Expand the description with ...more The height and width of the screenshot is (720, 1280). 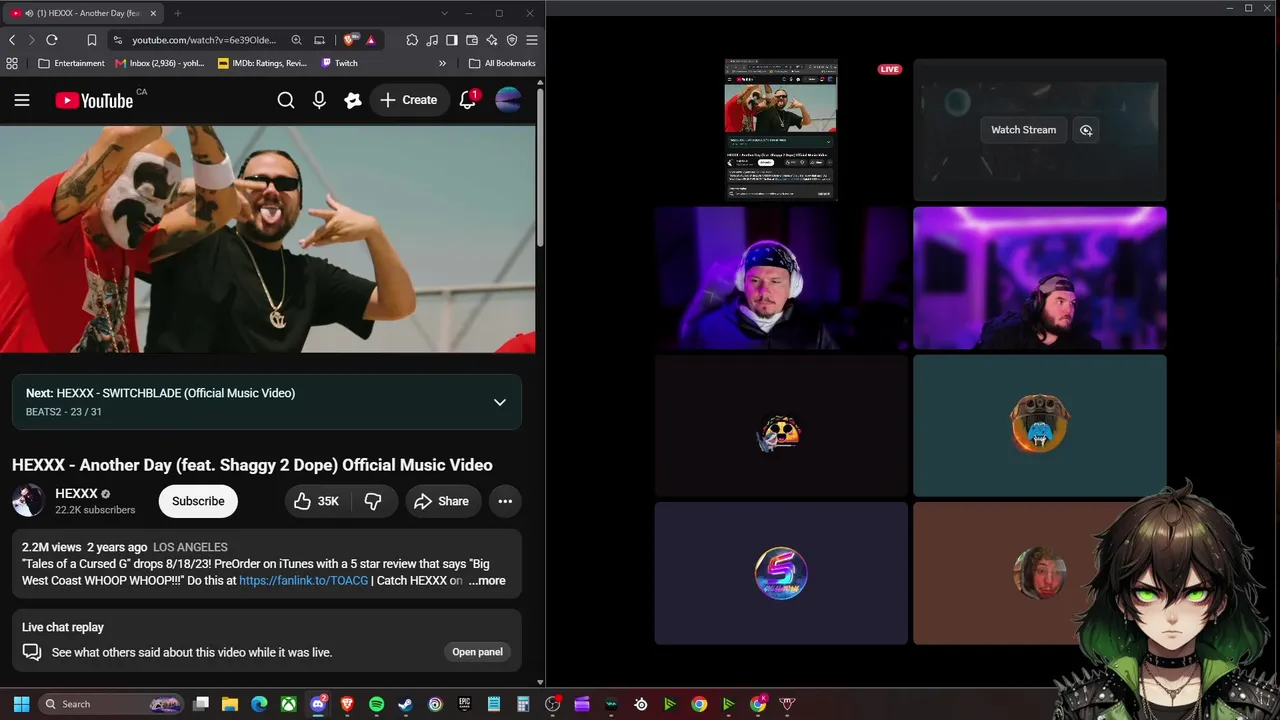pyautogui.click(x=487, y=580)
